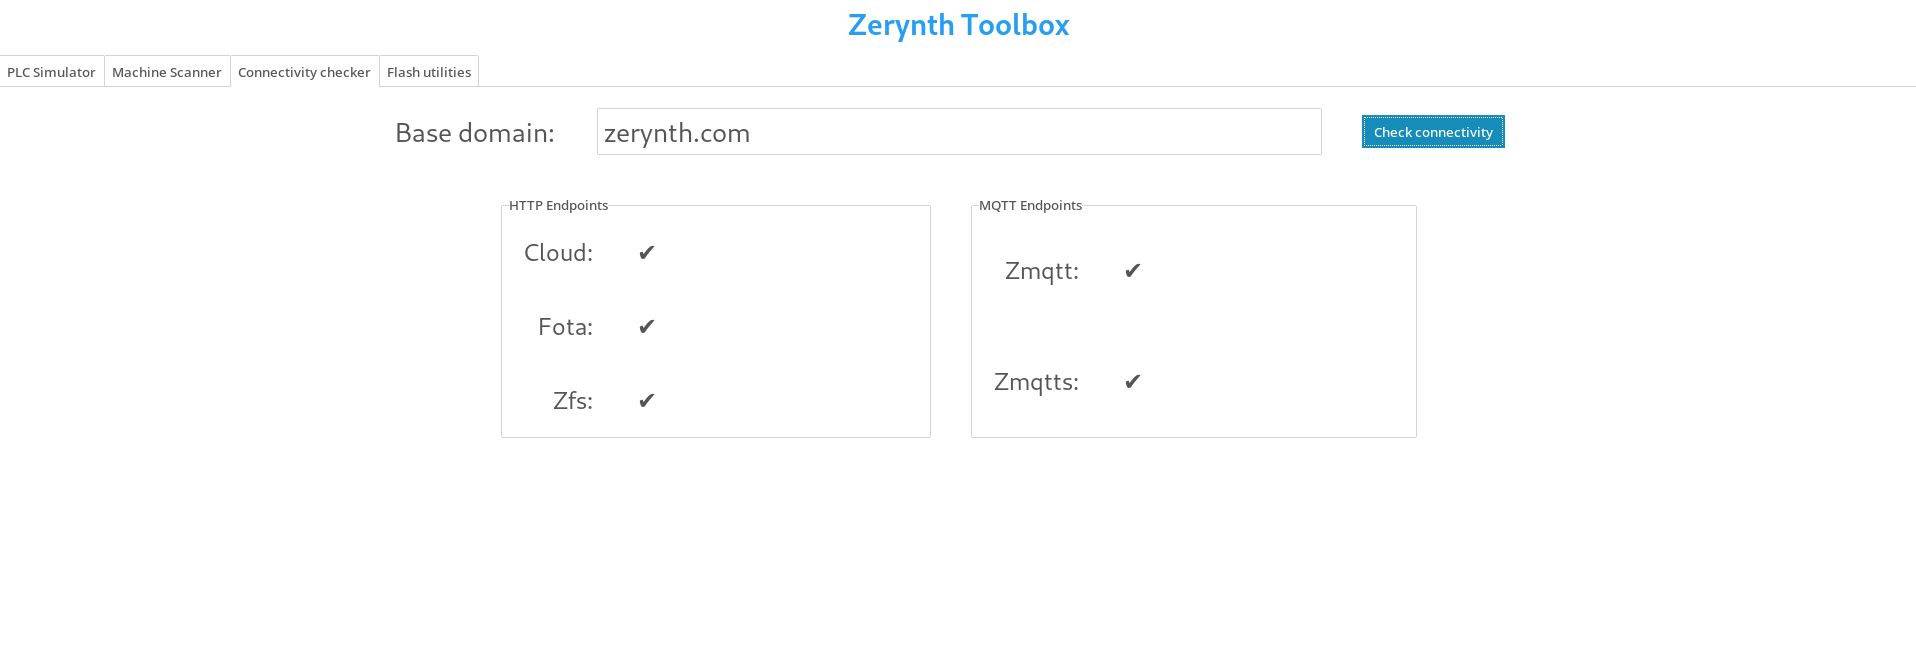
Task: Click the Zerynth Toolbox title
Action: [x=958, y=25]
